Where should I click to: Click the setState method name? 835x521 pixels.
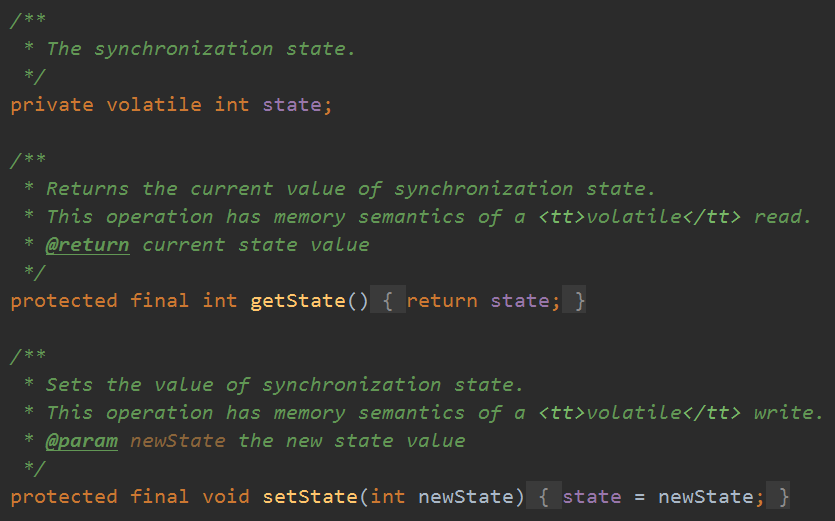[309, 496]
